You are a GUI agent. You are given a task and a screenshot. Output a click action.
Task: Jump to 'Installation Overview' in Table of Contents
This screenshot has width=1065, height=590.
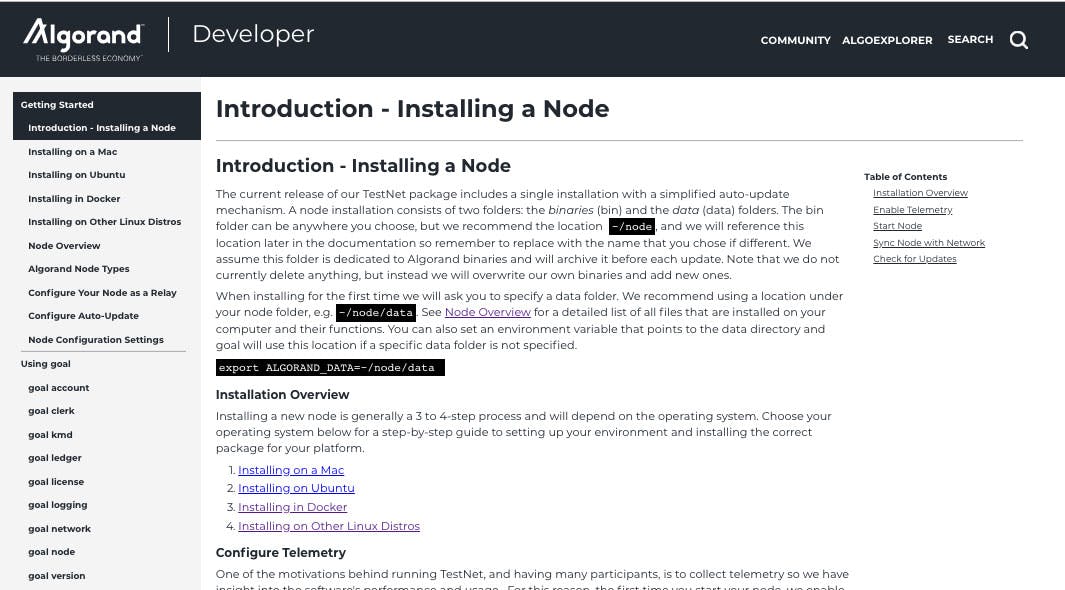(920, 193)
